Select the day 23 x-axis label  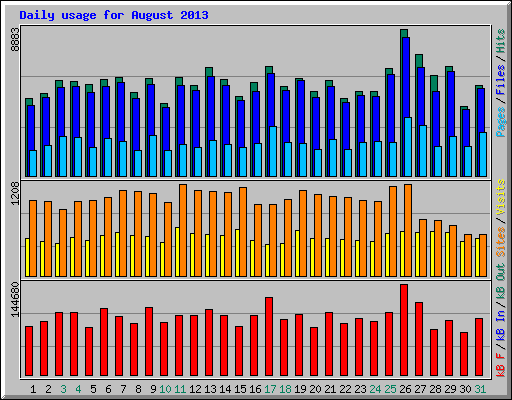[x=360, y=389]
